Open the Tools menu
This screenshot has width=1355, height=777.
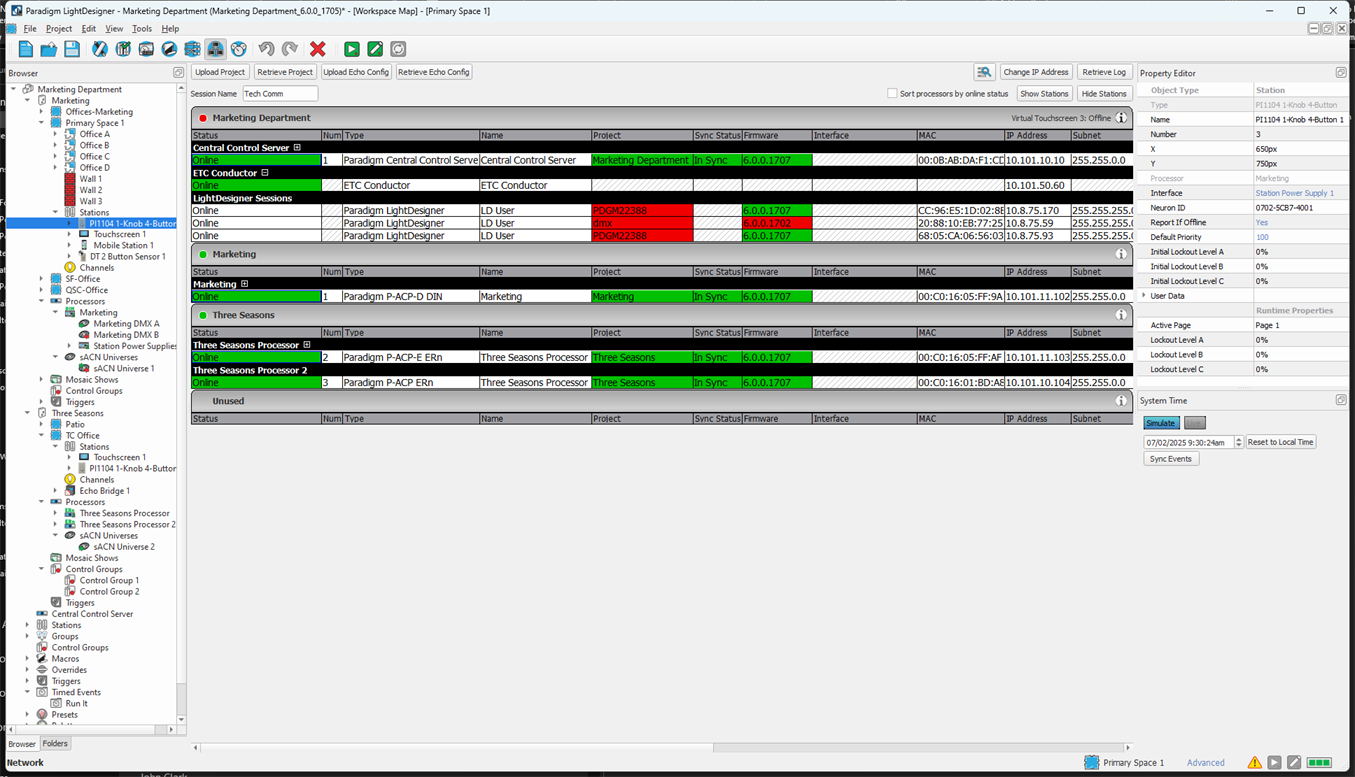(142, 29)
